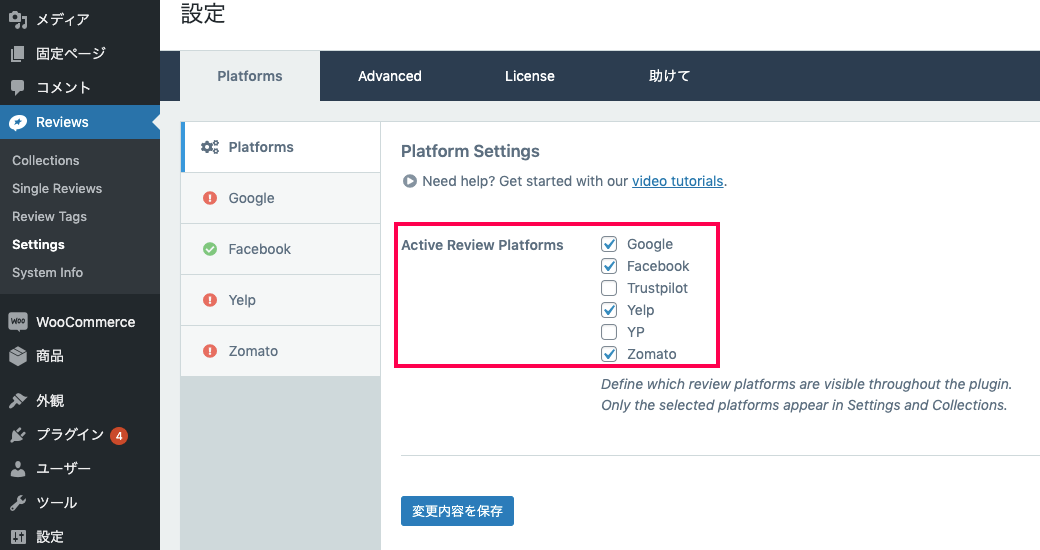The image size is (1040, 550).
Task: Enable the YP platform checkbox
Action: (609, 332)
